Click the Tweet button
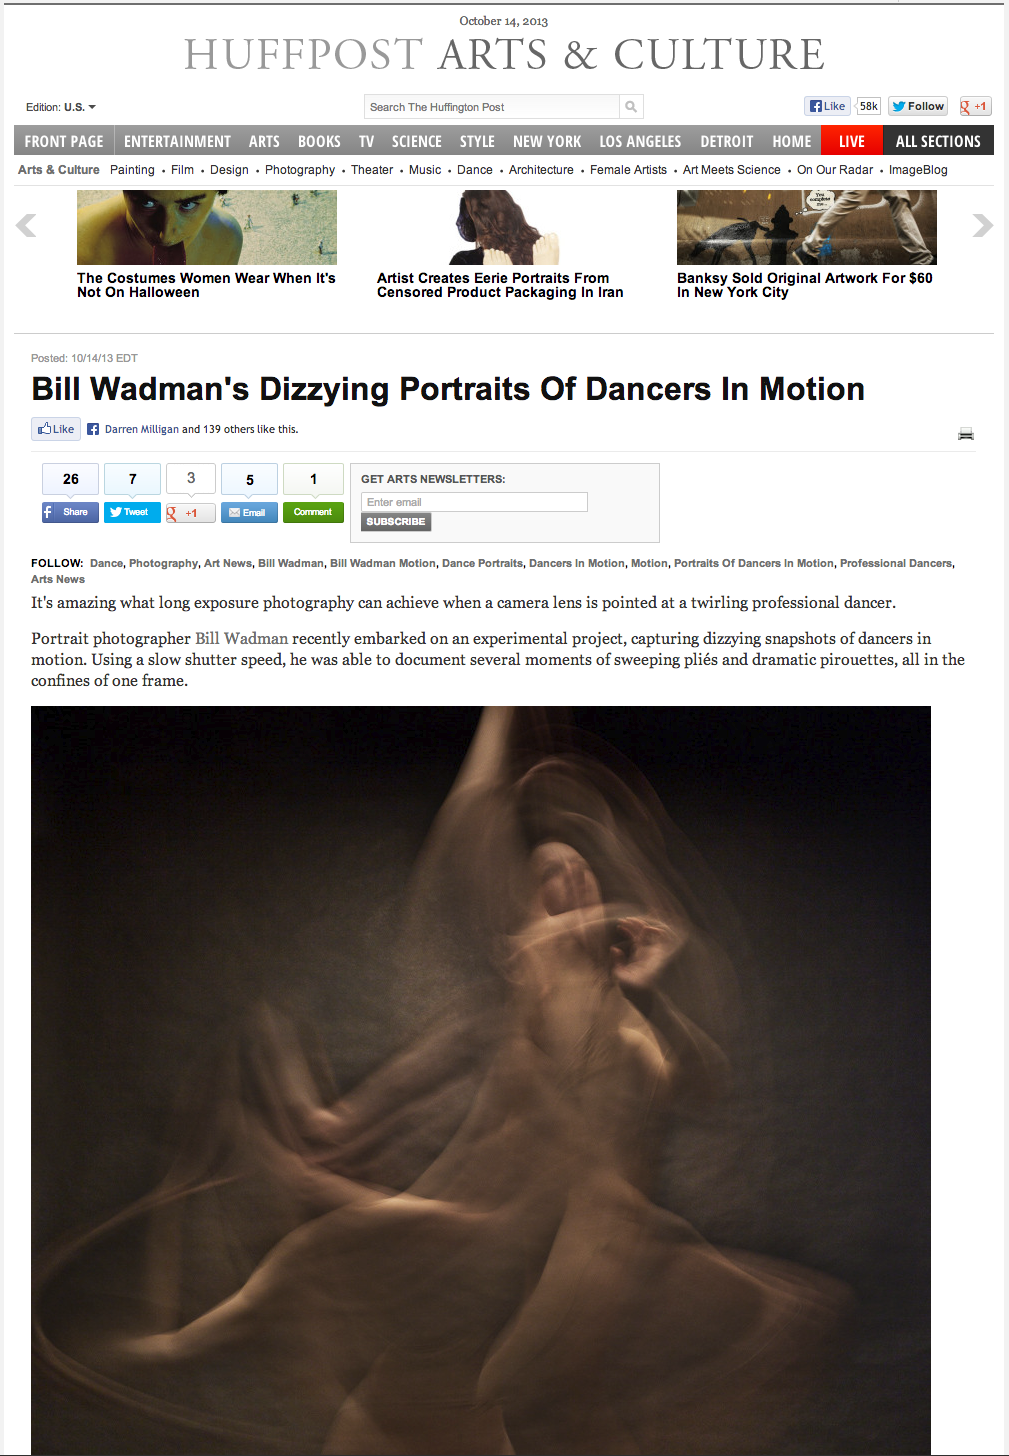The image size is (1009, 1456). [132, 512]
